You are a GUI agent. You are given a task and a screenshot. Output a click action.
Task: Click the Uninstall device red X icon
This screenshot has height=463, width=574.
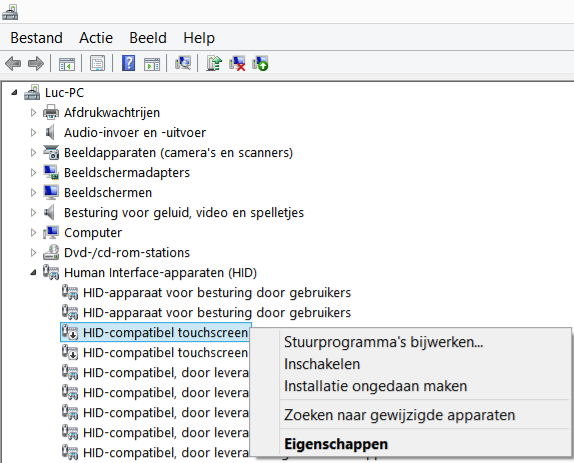pyautogui.click(x=237, y=63)
